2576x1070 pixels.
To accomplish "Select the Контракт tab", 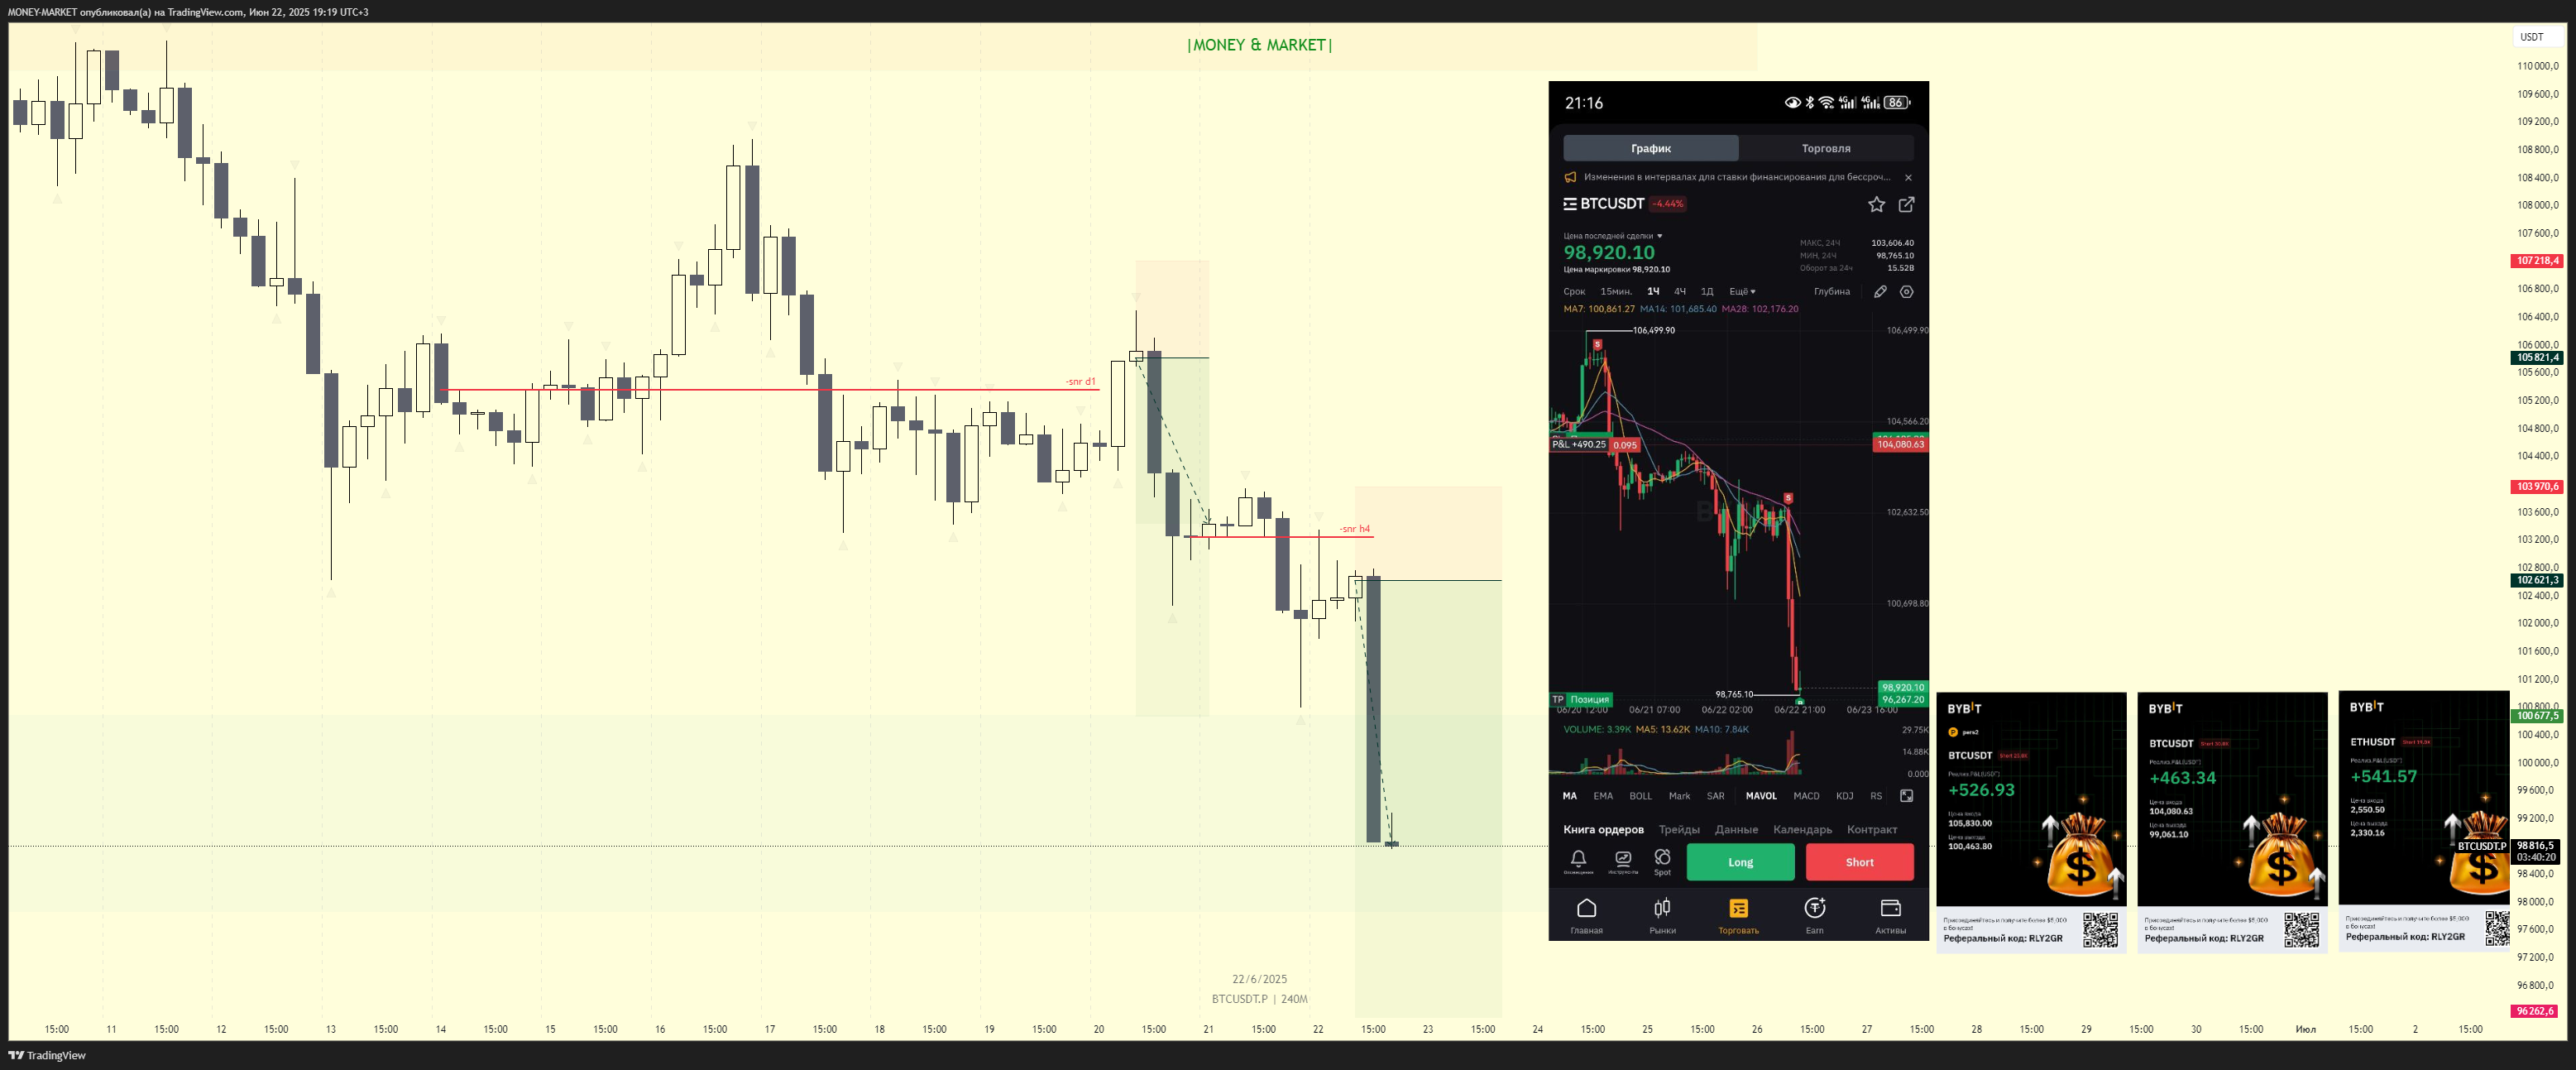I will 1871,830.
